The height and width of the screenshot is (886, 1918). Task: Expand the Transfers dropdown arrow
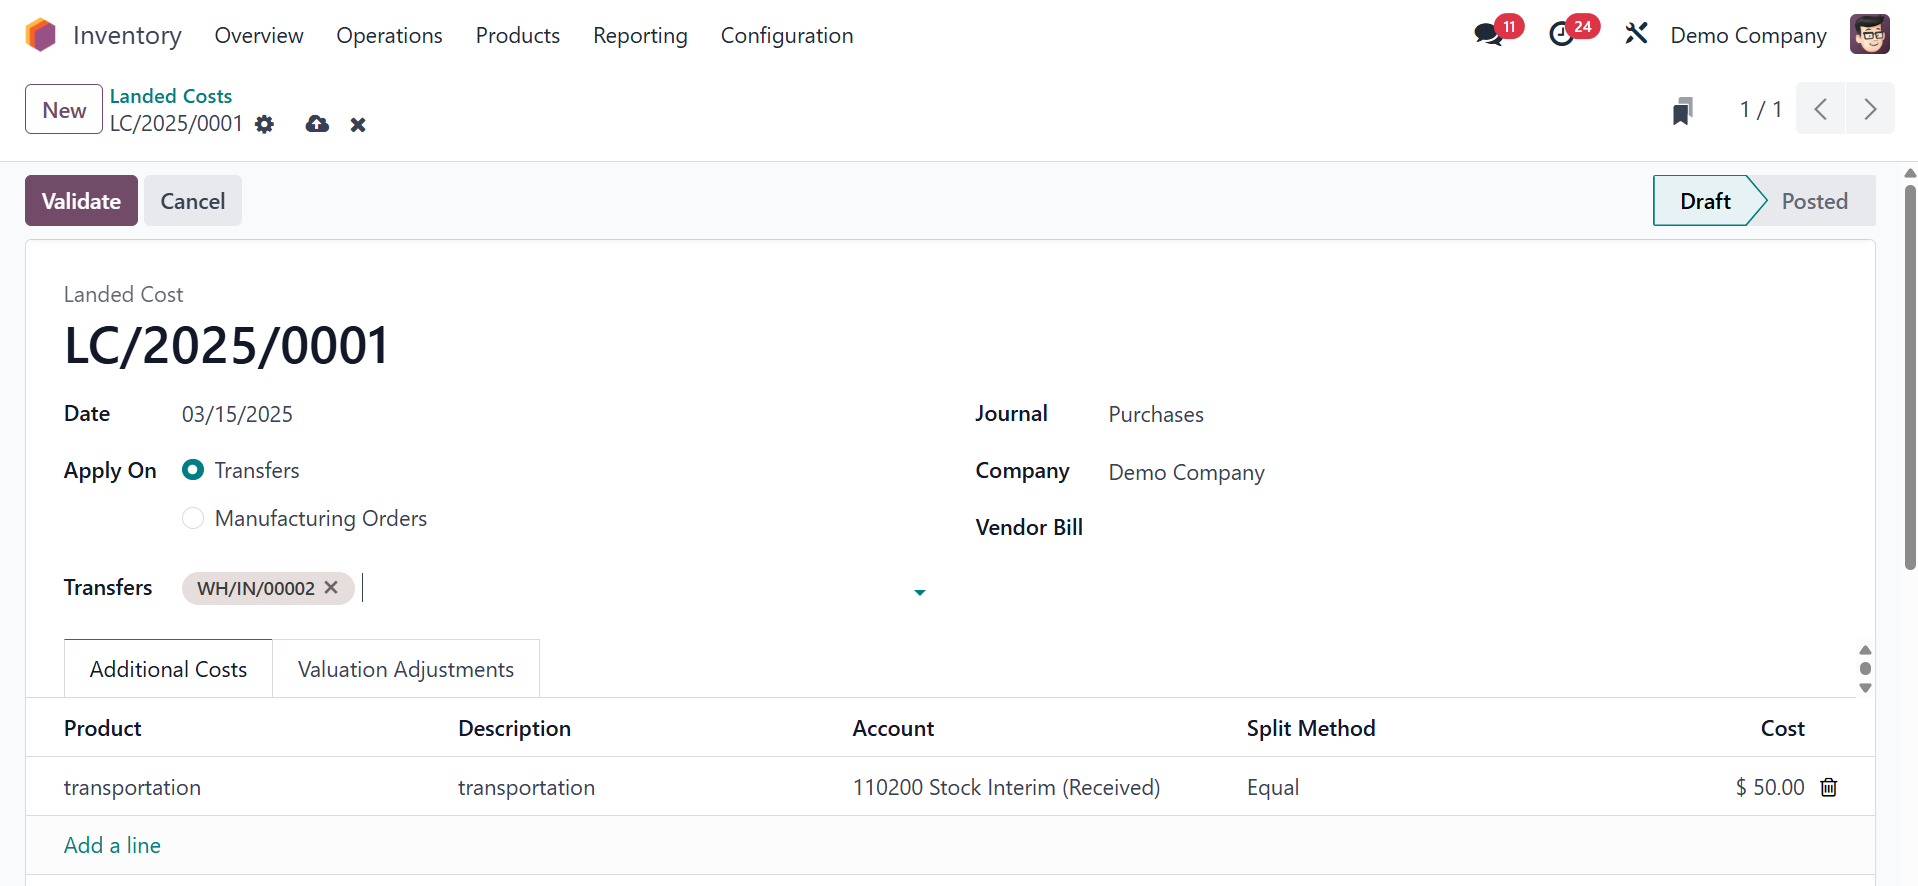(x=919, y=592)
